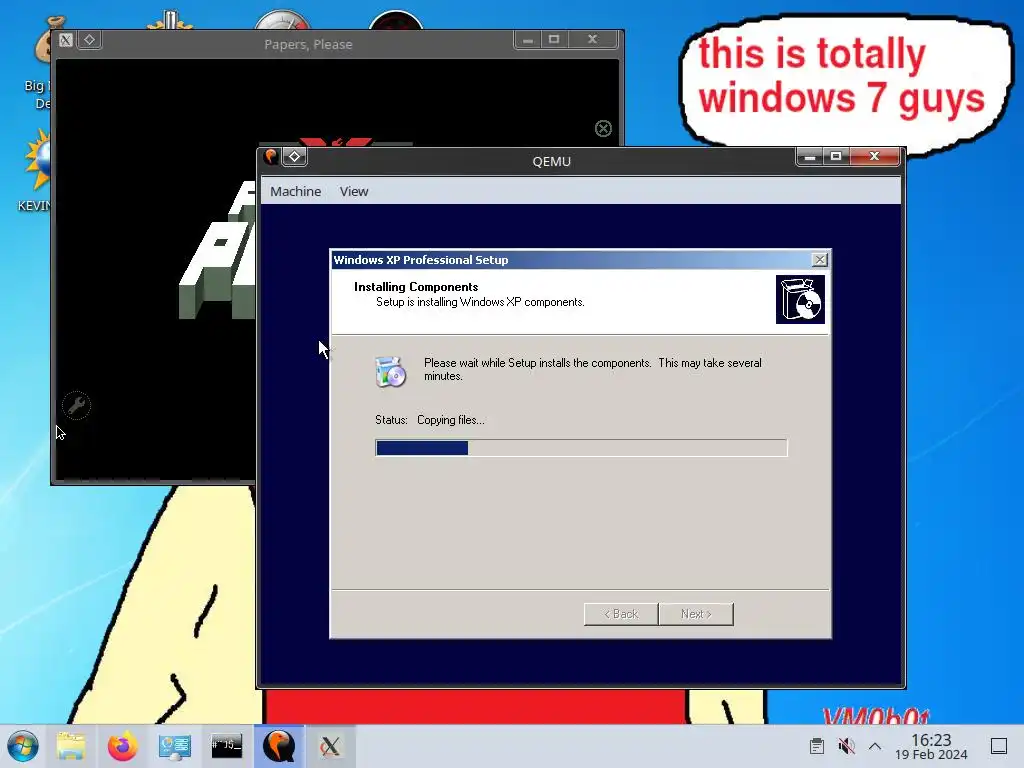Launch Firefox from the taskbar
1024x768 pixels.
tap(122, 746)
